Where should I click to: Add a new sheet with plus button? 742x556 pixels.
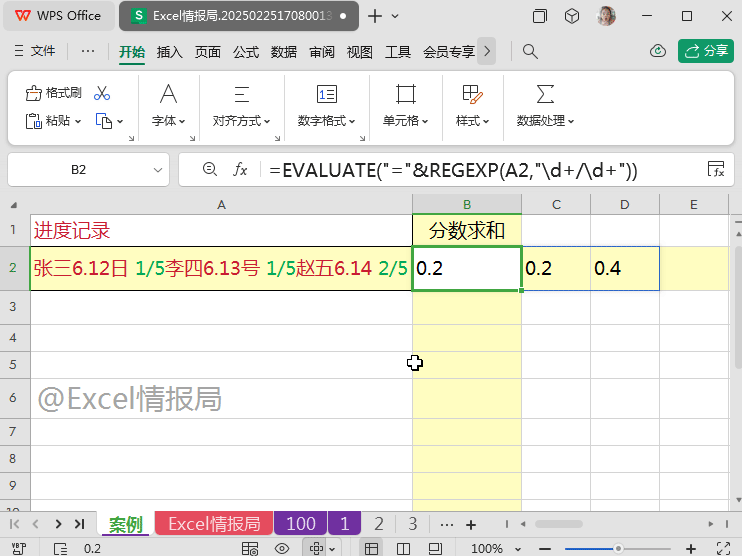471,524
